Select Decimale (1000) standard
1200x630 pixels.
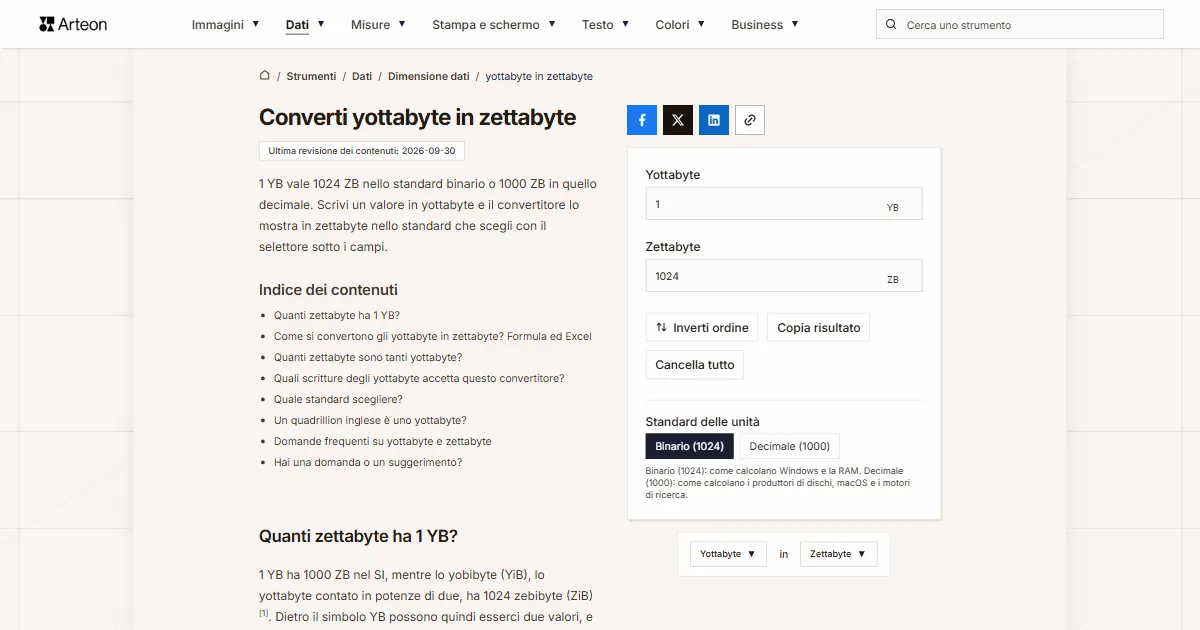pyautogui.click(x=790, y=446)
